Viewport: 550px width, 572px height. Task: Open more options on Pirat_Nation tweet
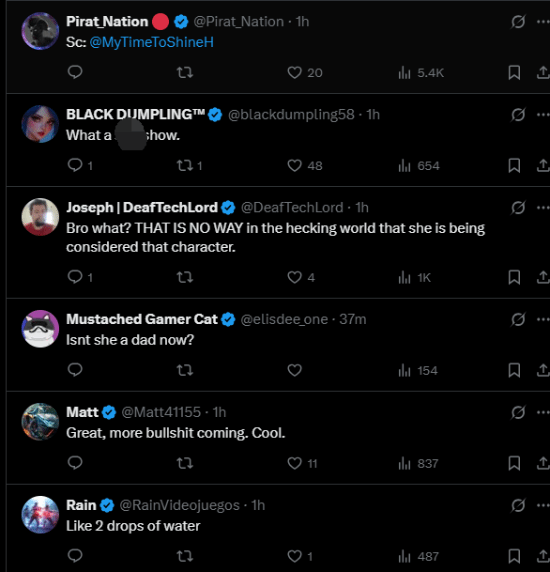point(543,22)
